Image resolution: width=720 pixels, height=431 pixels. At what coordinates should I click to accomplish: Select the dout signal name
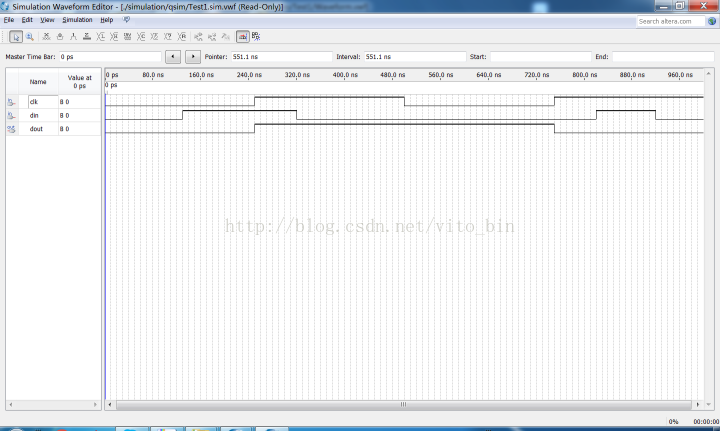(36, 129)
